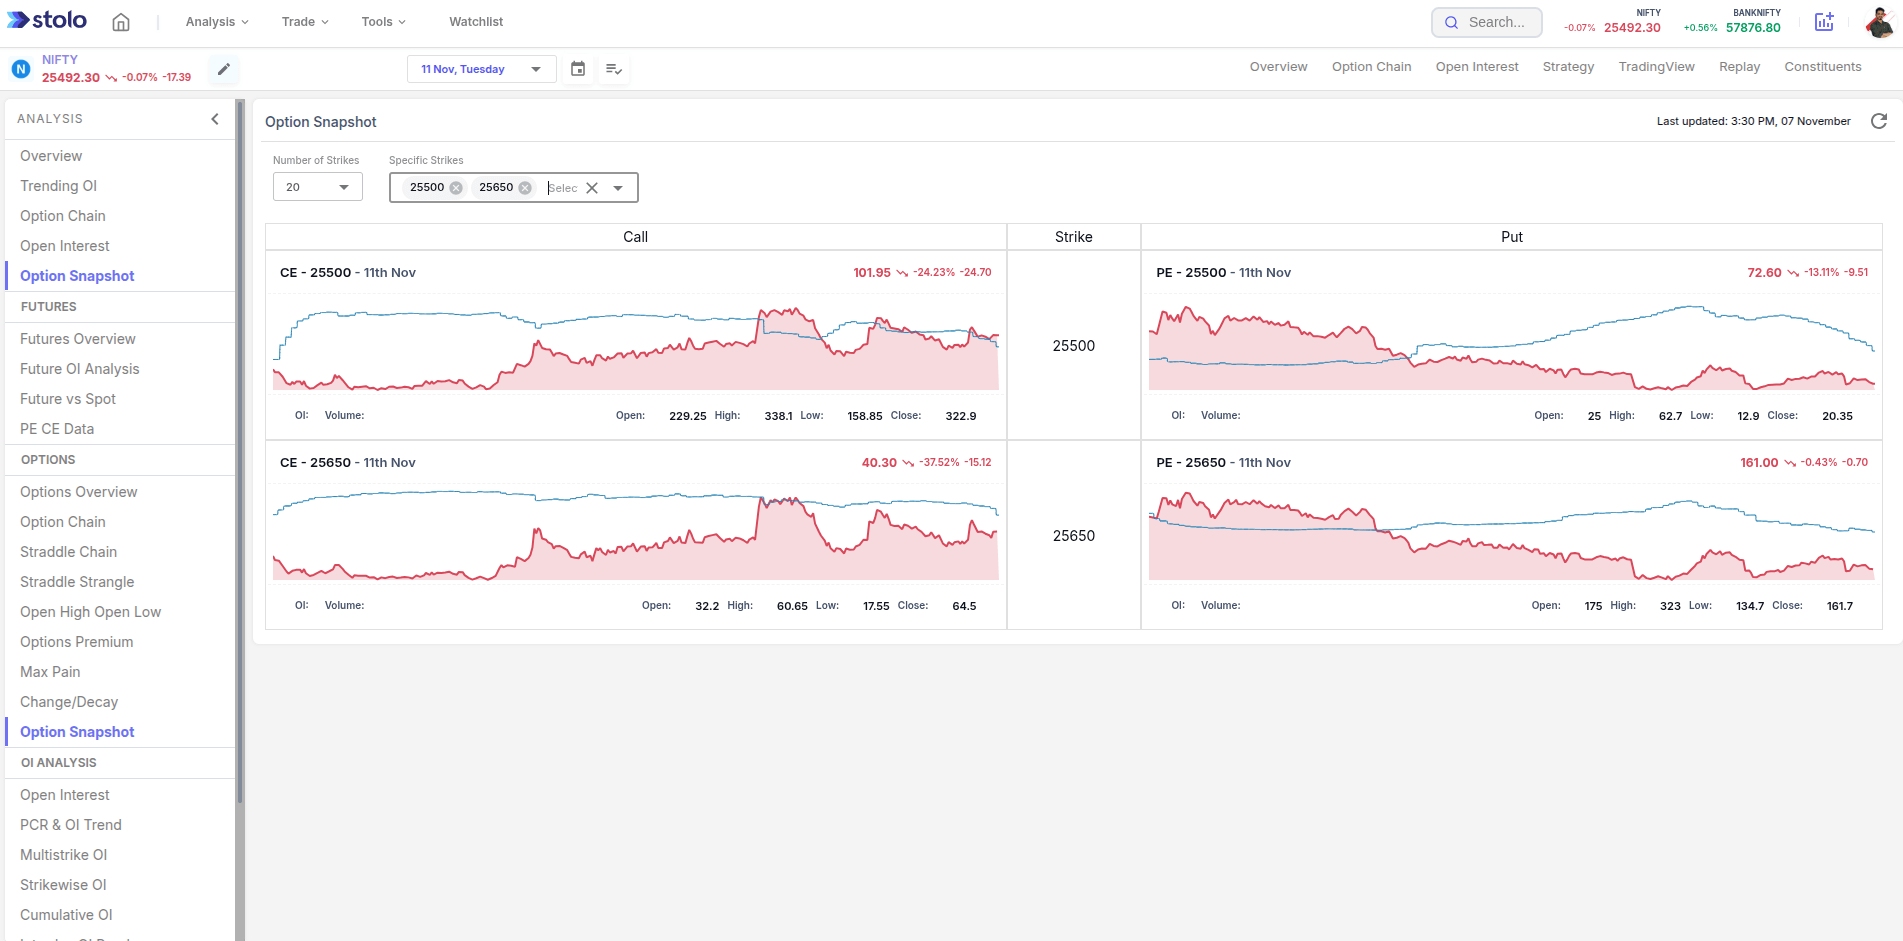Switch to the Option Chain tab
The width and height of the screenshot is (1903, 941).
(1371, 66)
